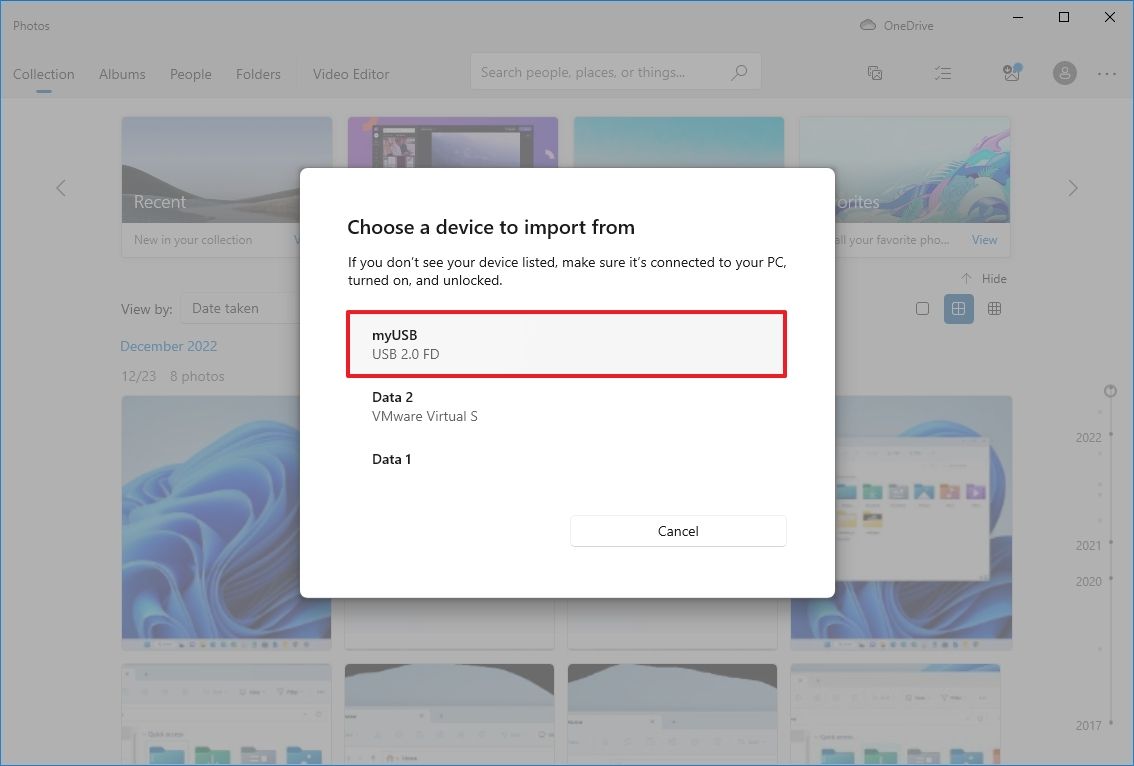Screen dimensions: 1134x766
Task: Collapse the carousel using the left chevron
Action: click(x=61, y=187)
